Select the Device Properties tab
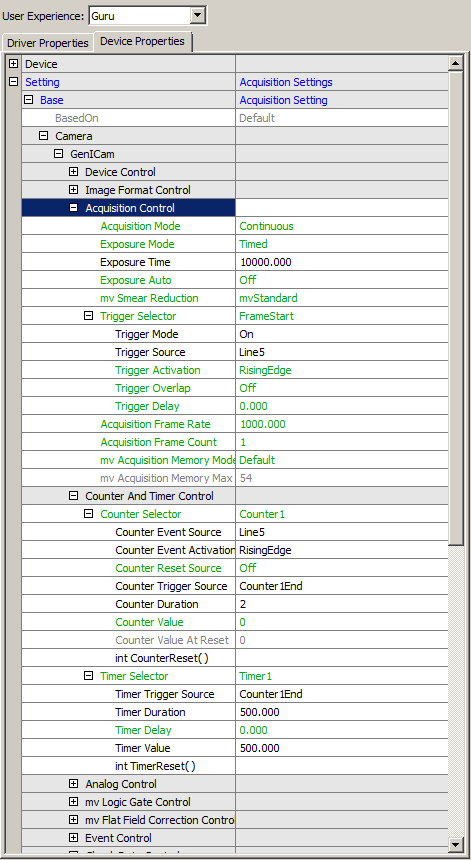Screen dimensions: 471x860 click(x=143, y=42)
